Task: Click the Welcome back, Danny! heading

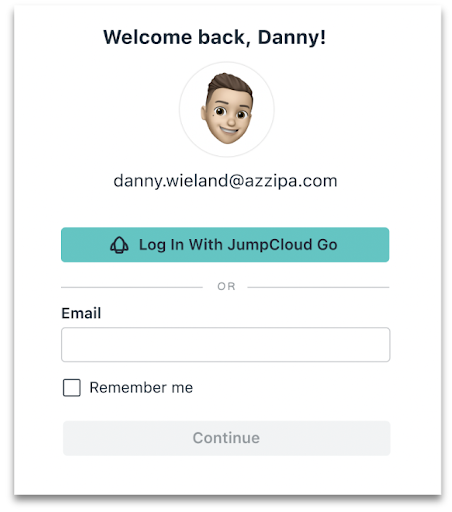Action: pyautogui.click(x=214, y=37)
